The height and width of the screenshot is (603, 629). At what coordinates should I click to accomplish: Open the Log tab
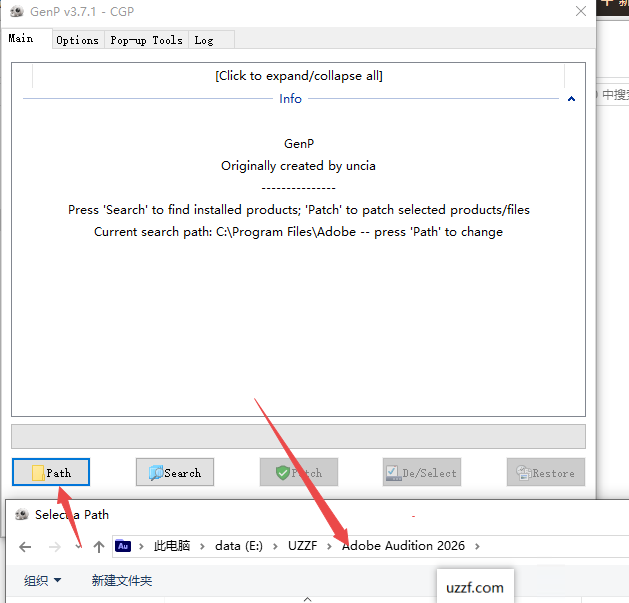tap(204, 40)
